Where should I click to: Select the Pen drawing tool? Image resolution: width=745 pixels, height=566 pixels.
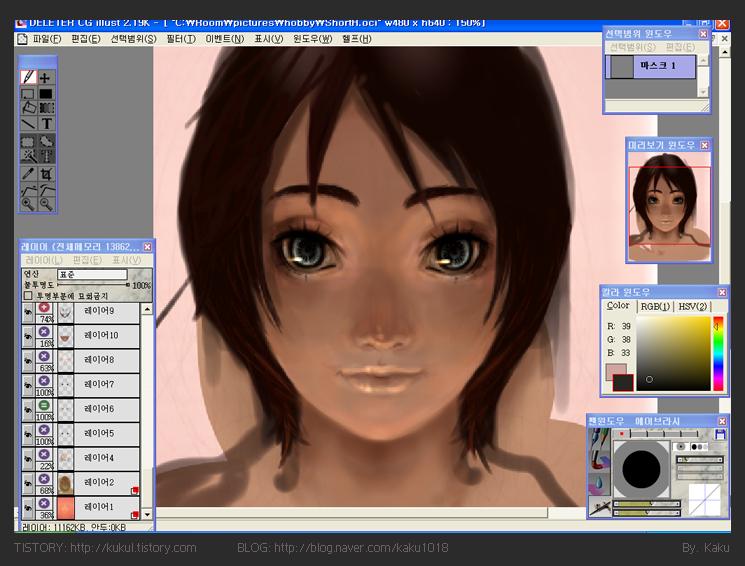click(29, 77)
